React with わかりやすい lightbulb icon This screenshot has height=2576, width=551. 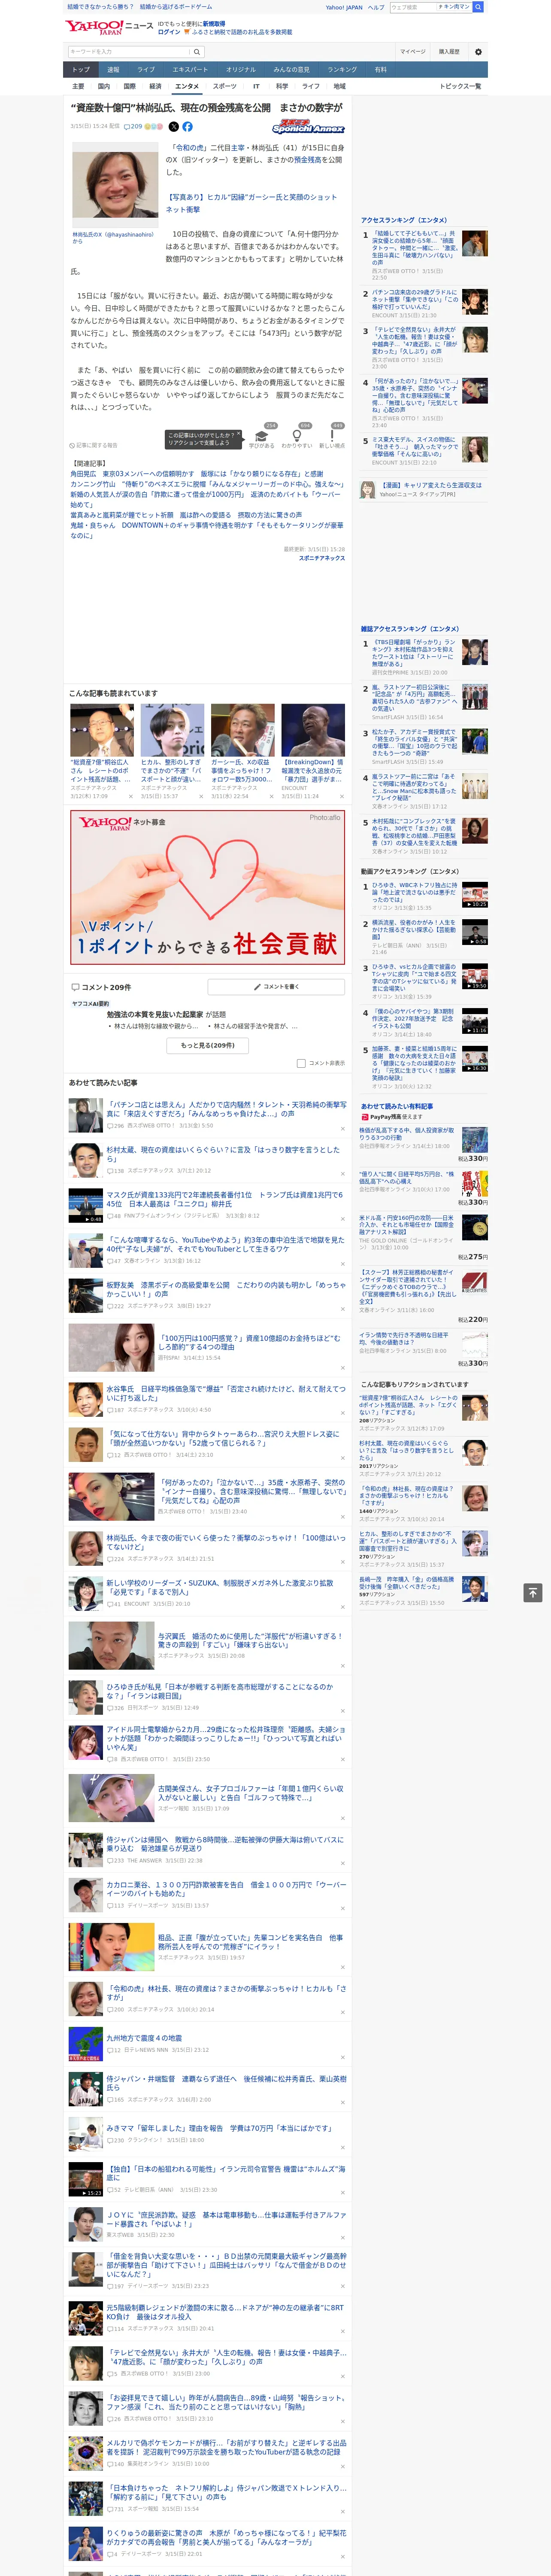click(297, 436)
